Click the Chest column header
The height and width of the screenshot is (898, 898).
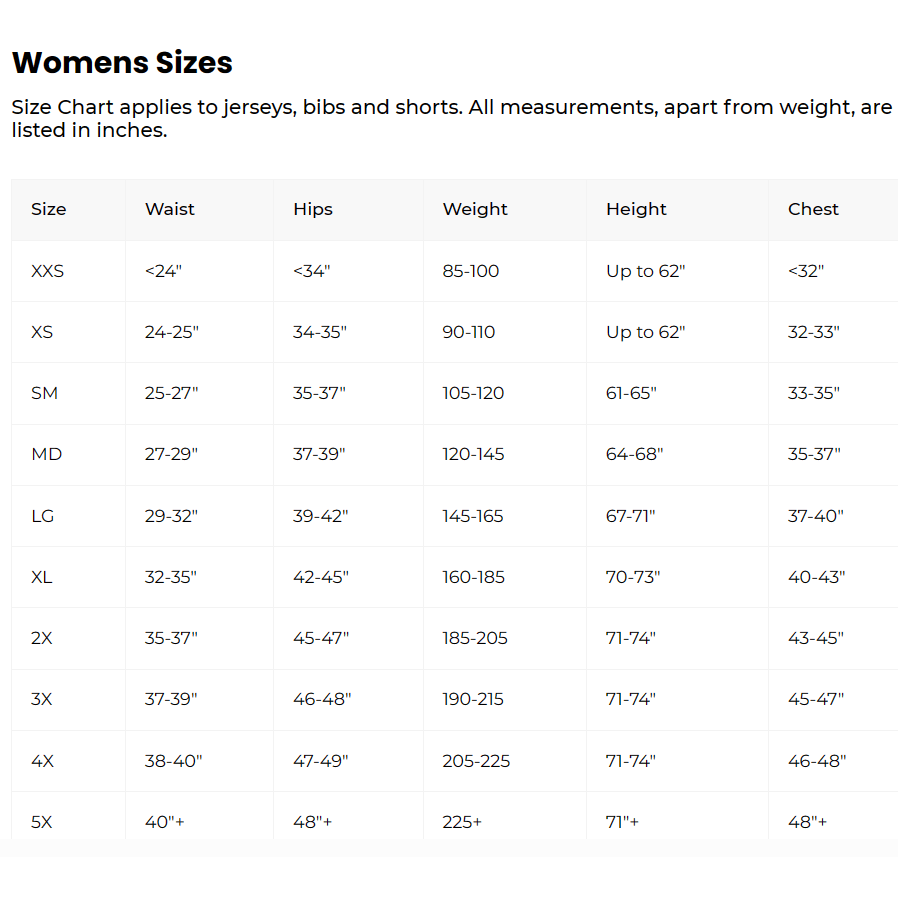click(813, 209)
